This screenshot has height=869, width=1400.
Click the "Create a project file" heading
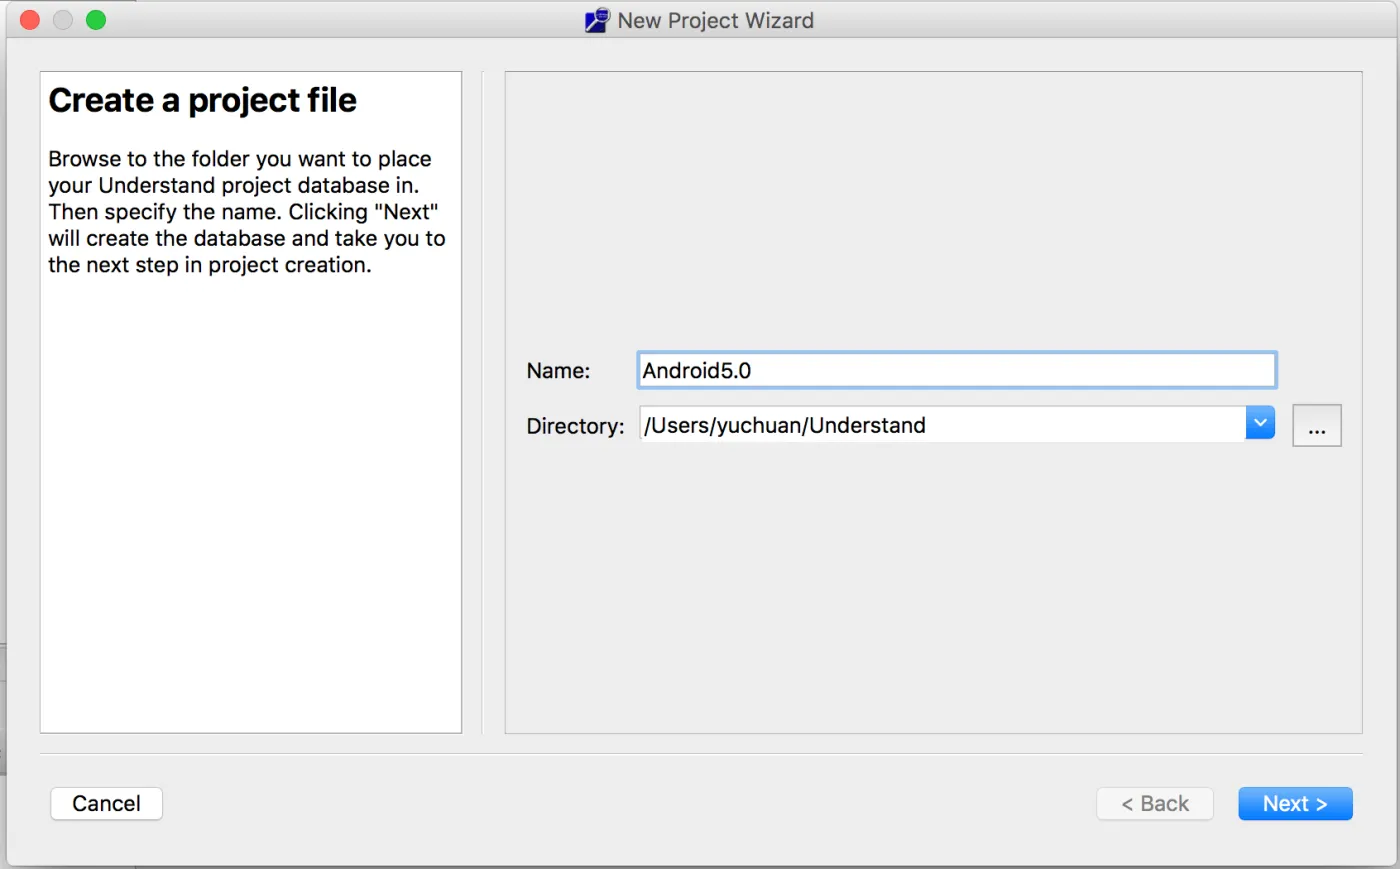click(x=202, y=100)
